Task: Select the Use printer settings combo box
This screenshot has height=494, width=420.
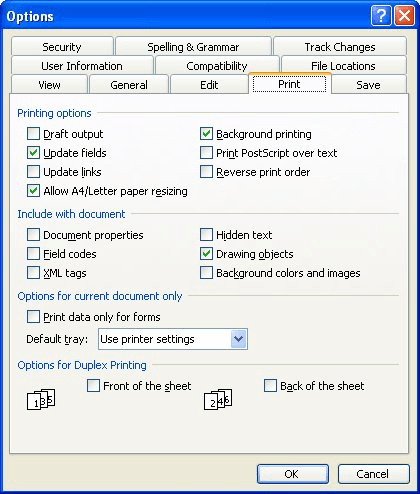Action: click(x=173, y=339)
